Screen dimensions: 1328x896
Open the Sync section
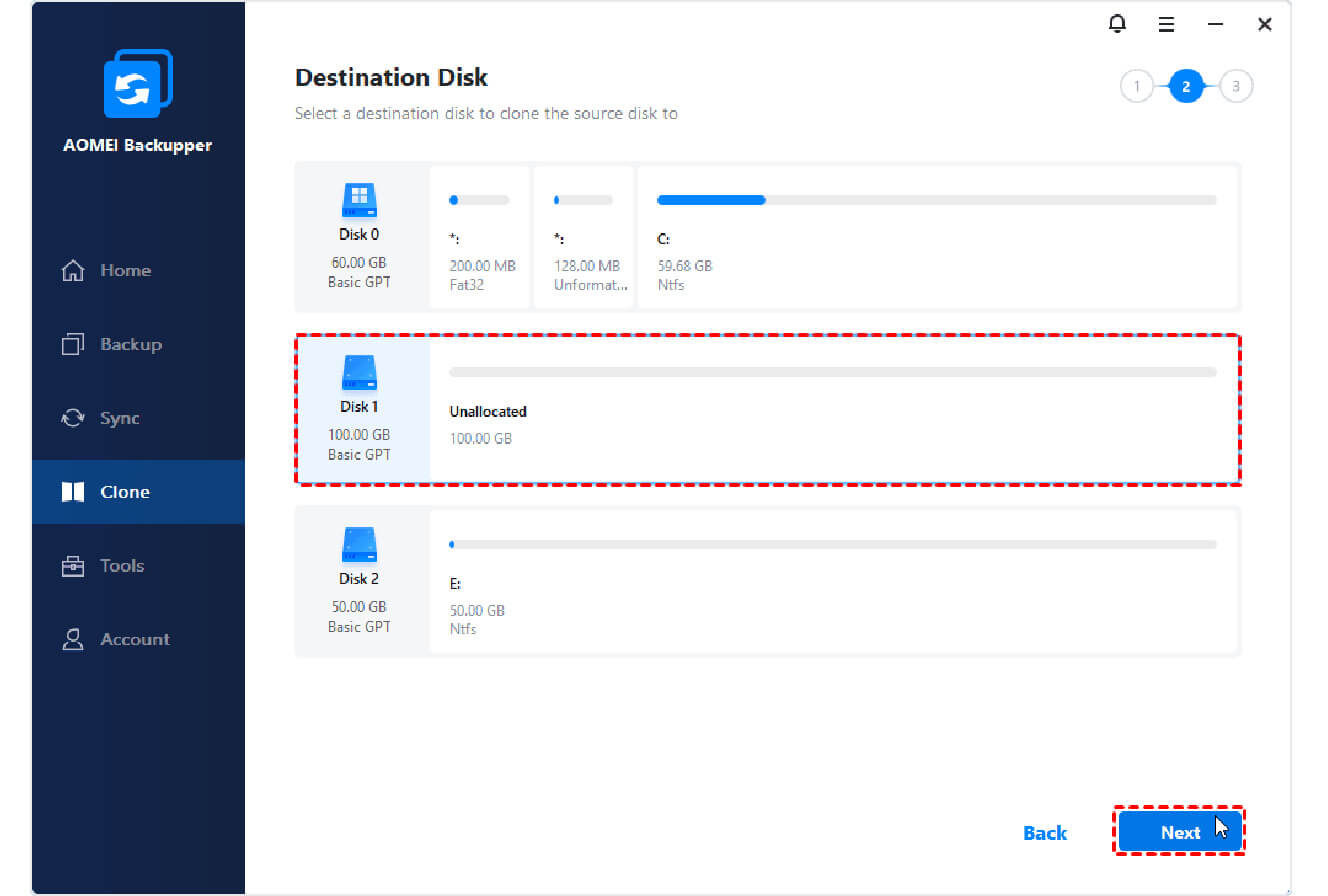[x=138, y=418]
